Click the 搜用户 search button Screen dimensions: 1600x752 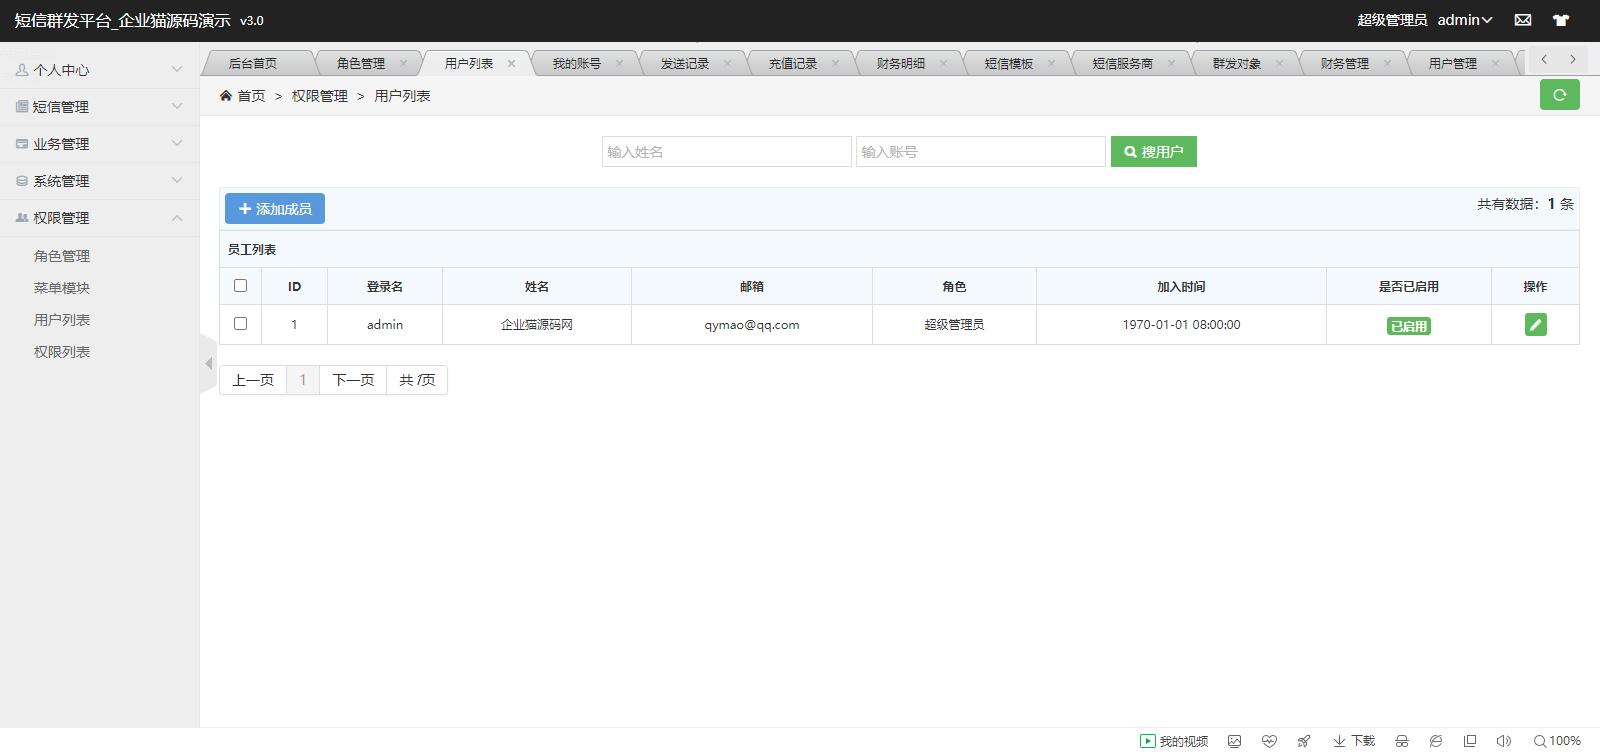point(1153,152)
